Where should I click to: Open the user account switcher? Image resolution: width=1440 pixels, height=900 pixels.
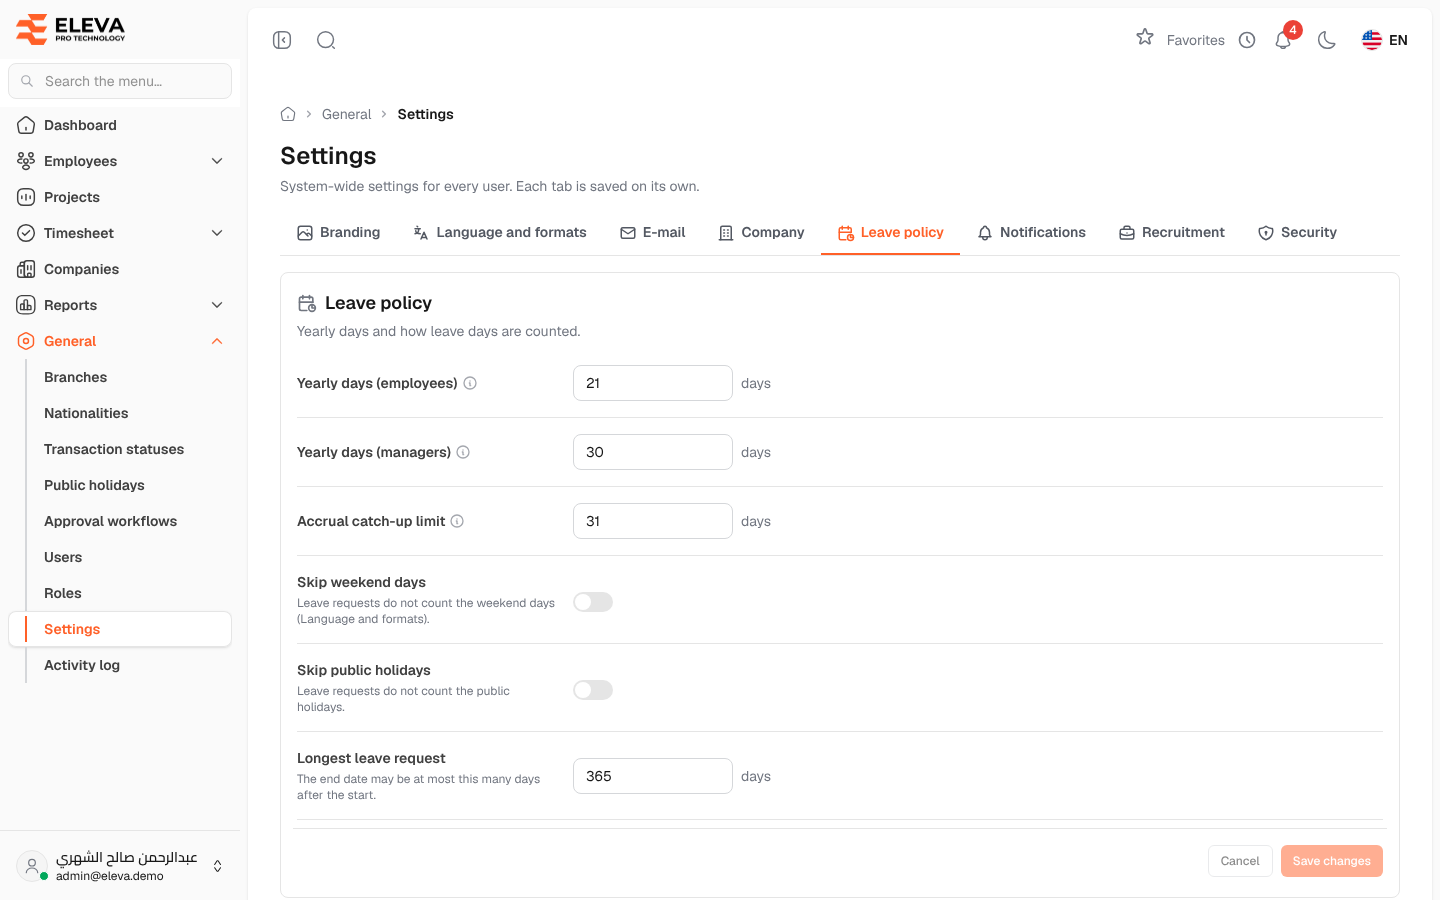pos(218,866)
